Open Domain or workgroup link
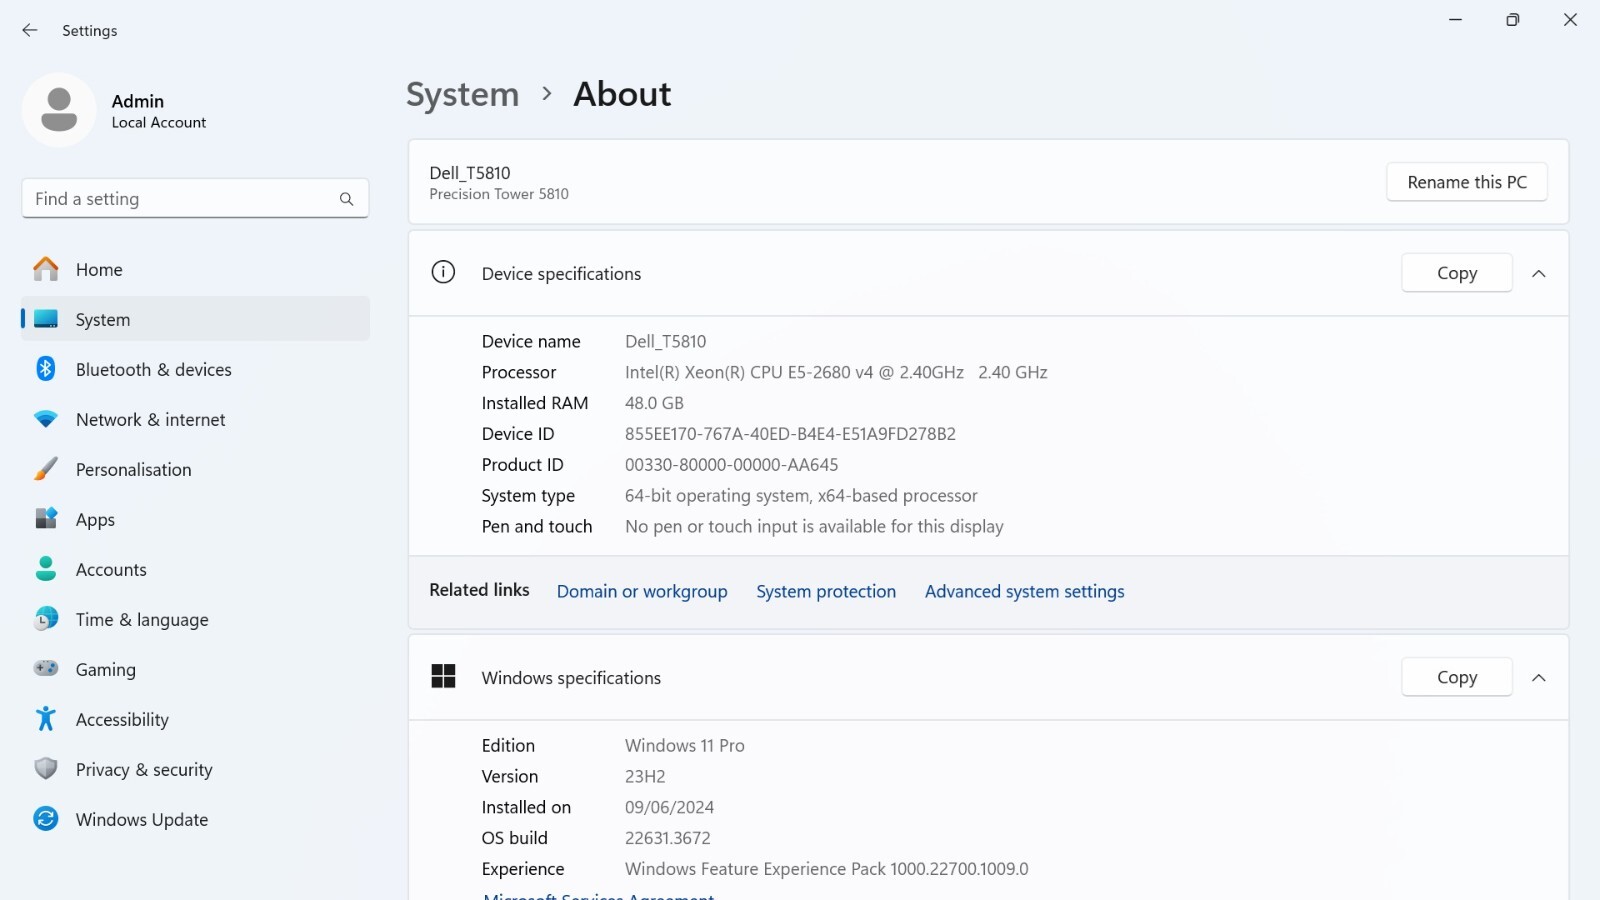 pos(642,591)
